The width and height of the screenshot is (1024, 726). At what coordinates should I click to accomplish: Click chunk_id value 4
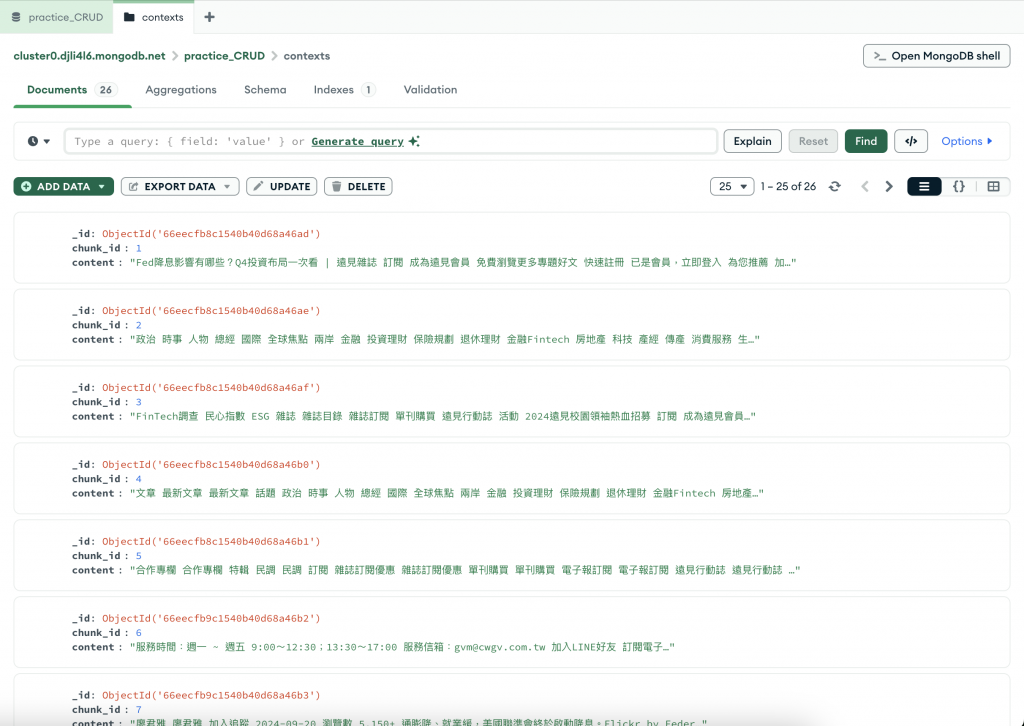tap(138, 479)
